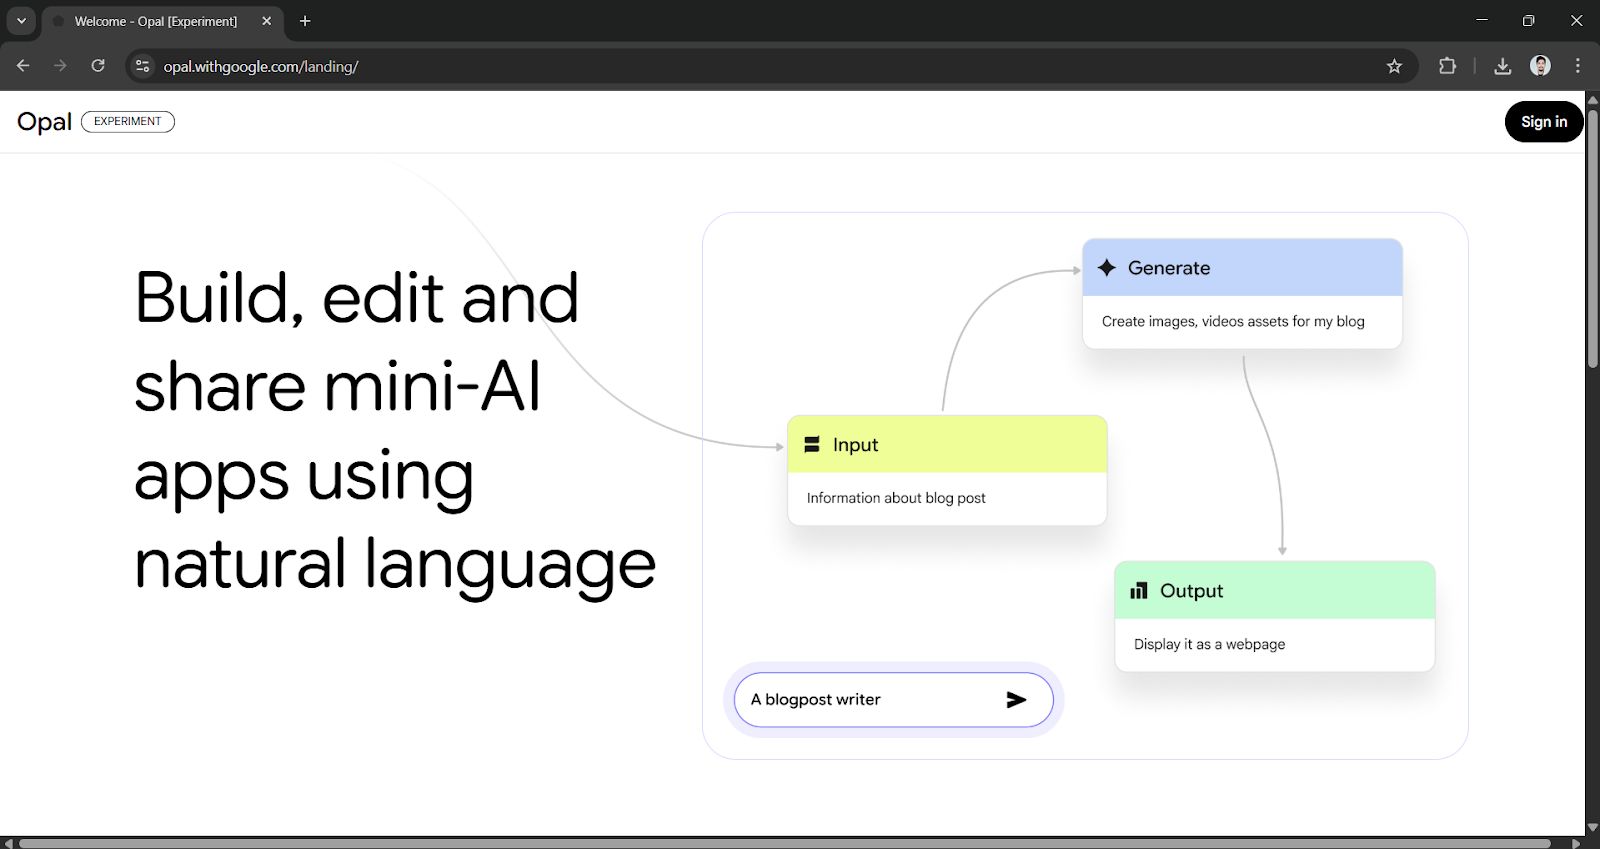Click the scroll down arrow
Viewport: 1600px width, 849px height.
(1592, 828)
